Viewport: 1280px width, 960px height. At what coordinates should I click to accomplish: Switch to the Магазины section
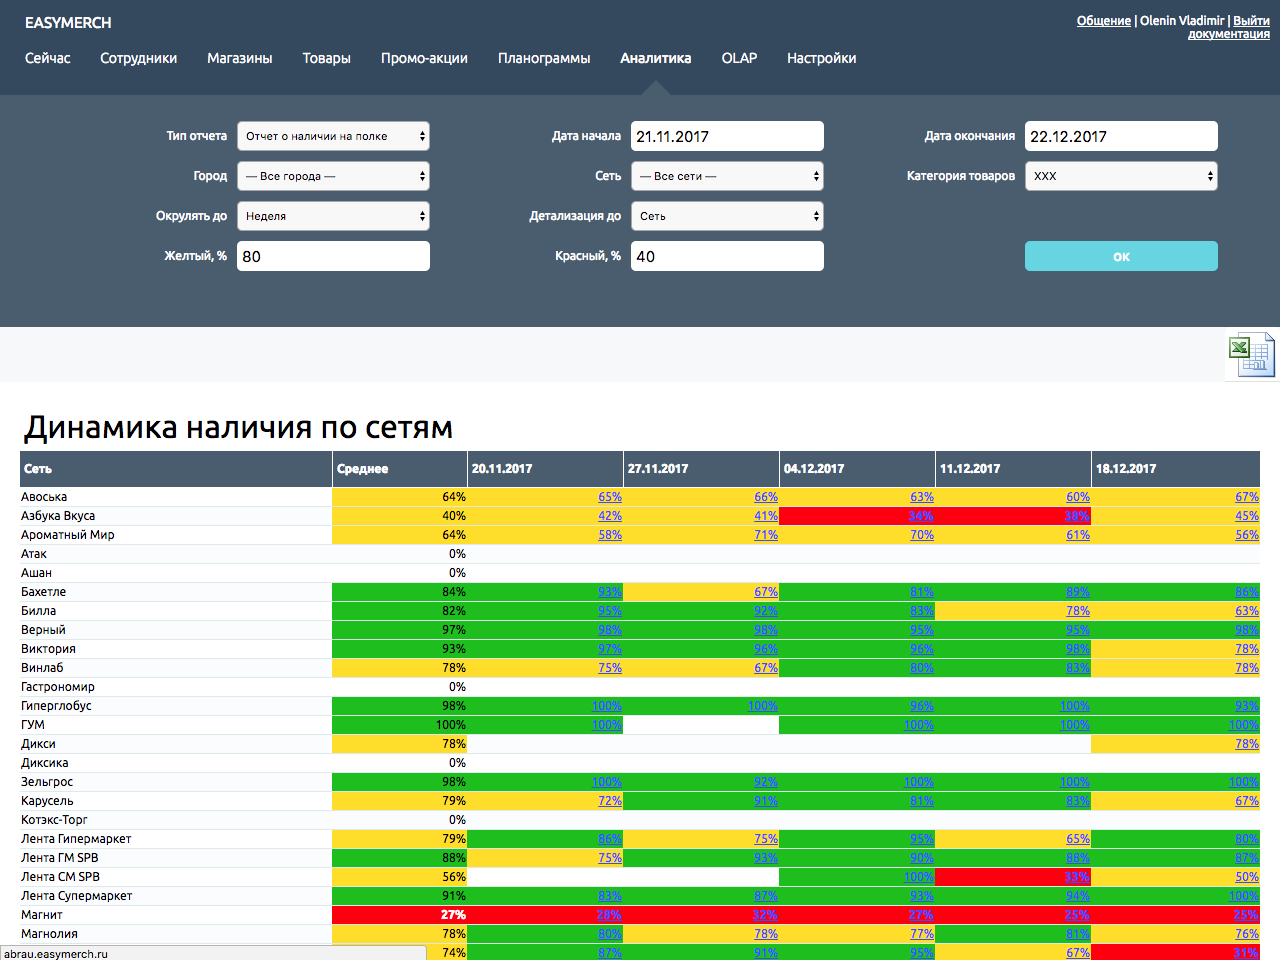[240, 58]
